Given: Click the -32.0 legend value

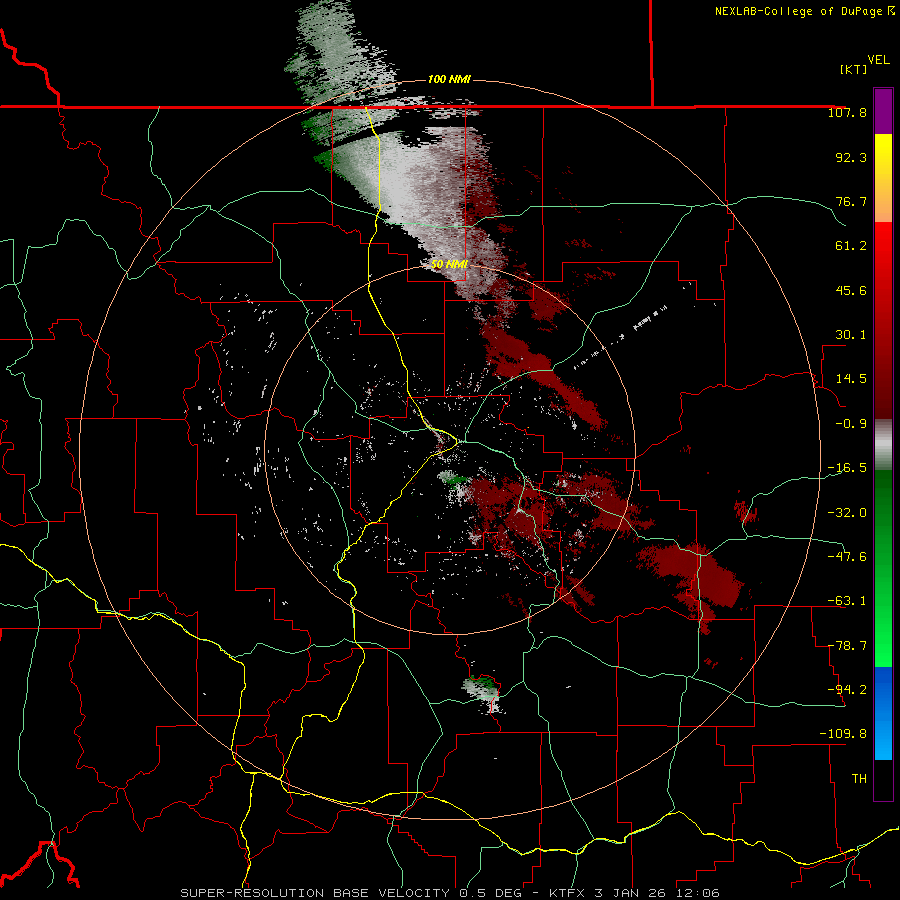Looking at the screenshot, I should point(847,512).
